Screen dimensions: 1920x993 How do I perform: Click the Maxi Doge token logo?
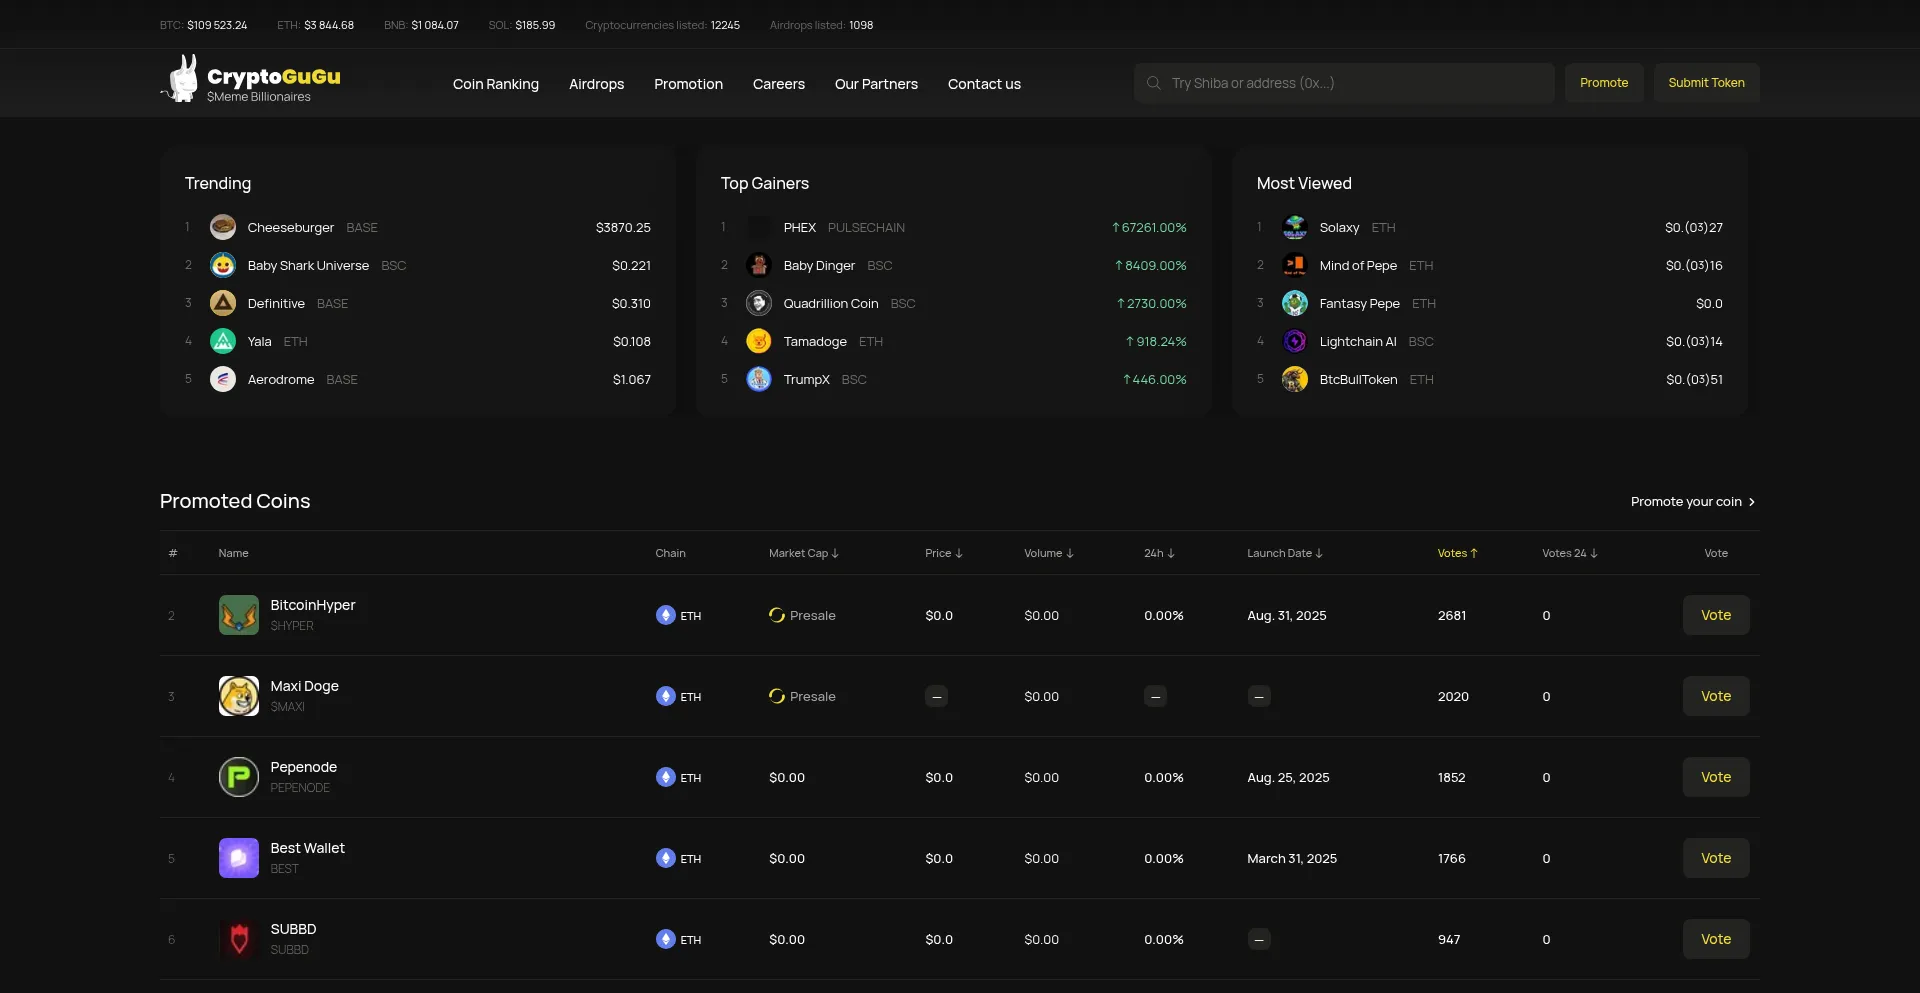point(239,696)
